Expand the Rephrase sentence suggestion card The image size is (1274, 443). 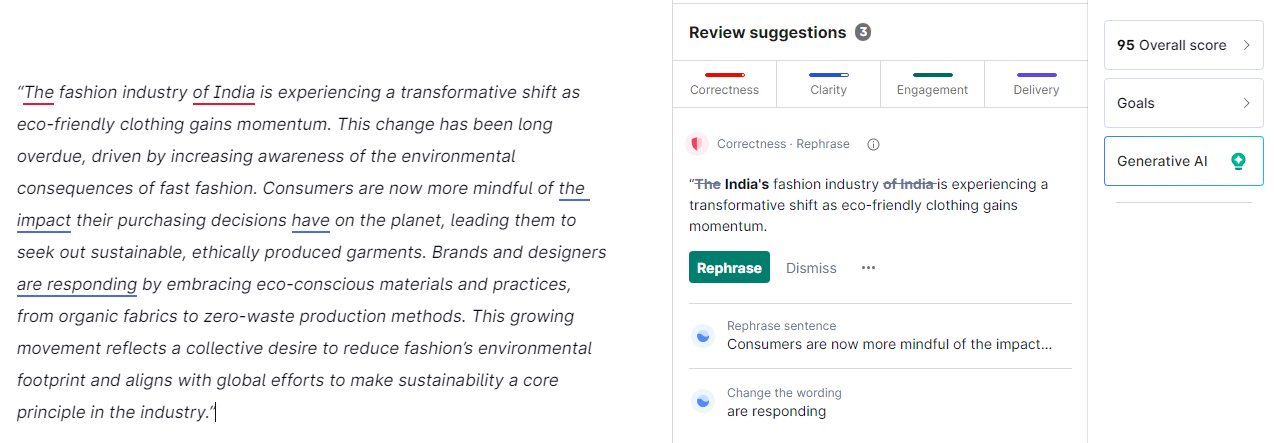[x=880, y=336]
